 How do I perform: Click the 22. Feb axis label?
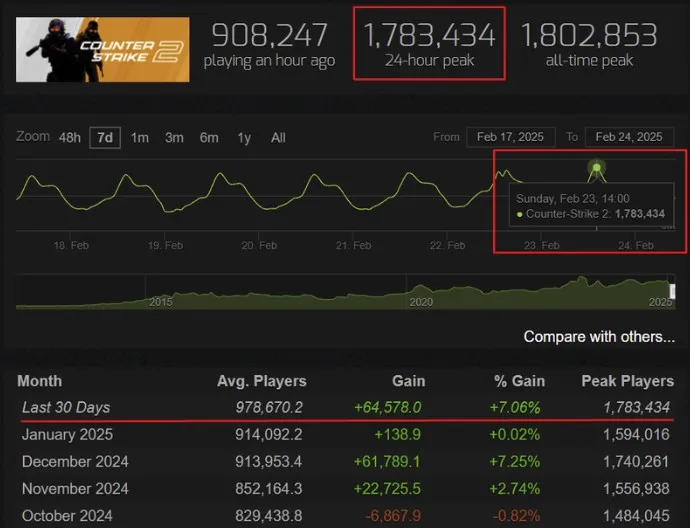click(x=448, y=246)
